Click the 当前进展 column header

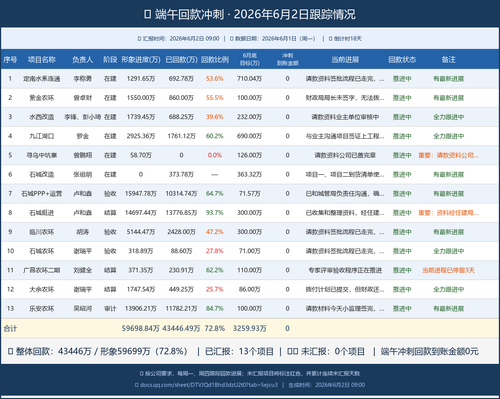click(x=345, y=60)
